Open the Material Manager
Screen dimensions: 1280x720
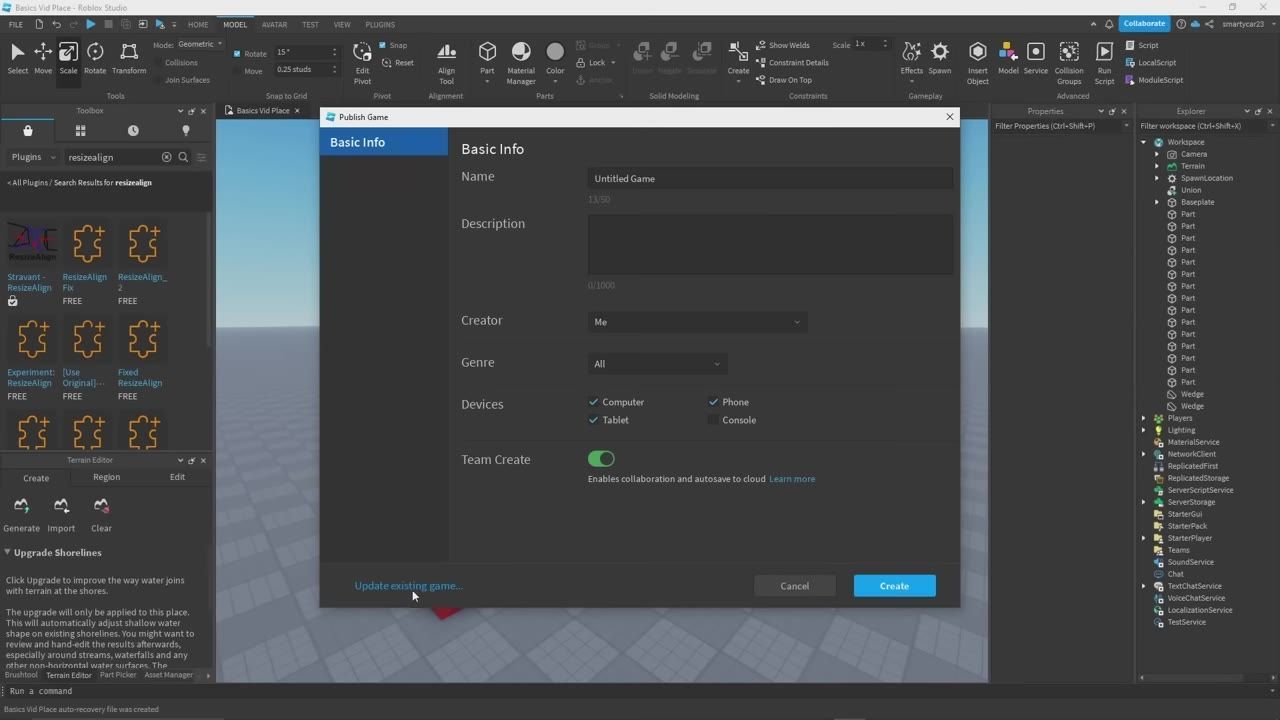[521, 63]
